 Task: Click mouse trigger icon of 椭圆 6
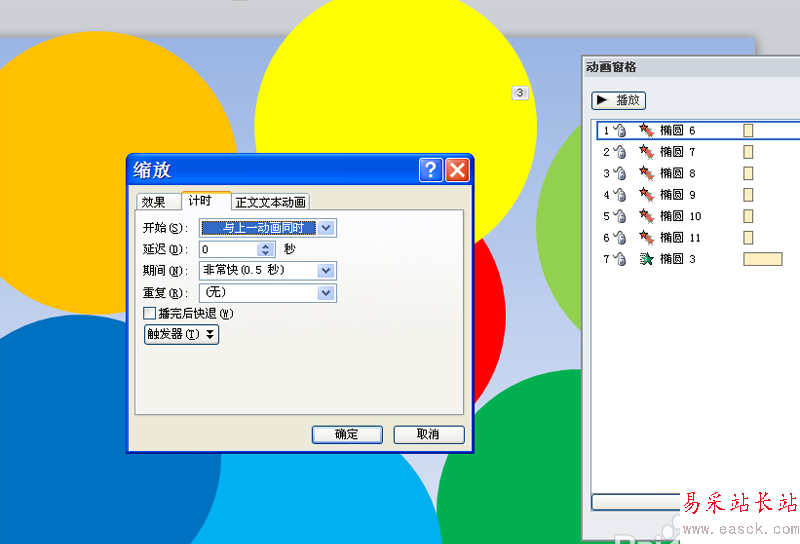coord(619,131)
